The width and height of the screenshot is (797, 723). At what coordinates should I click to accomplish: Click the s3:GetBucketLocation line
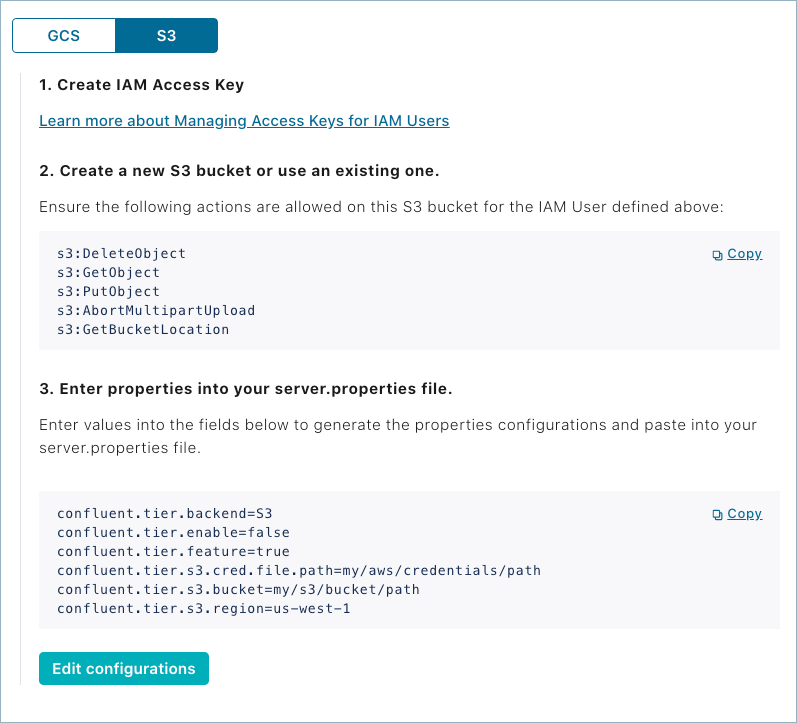coord(143,329)
